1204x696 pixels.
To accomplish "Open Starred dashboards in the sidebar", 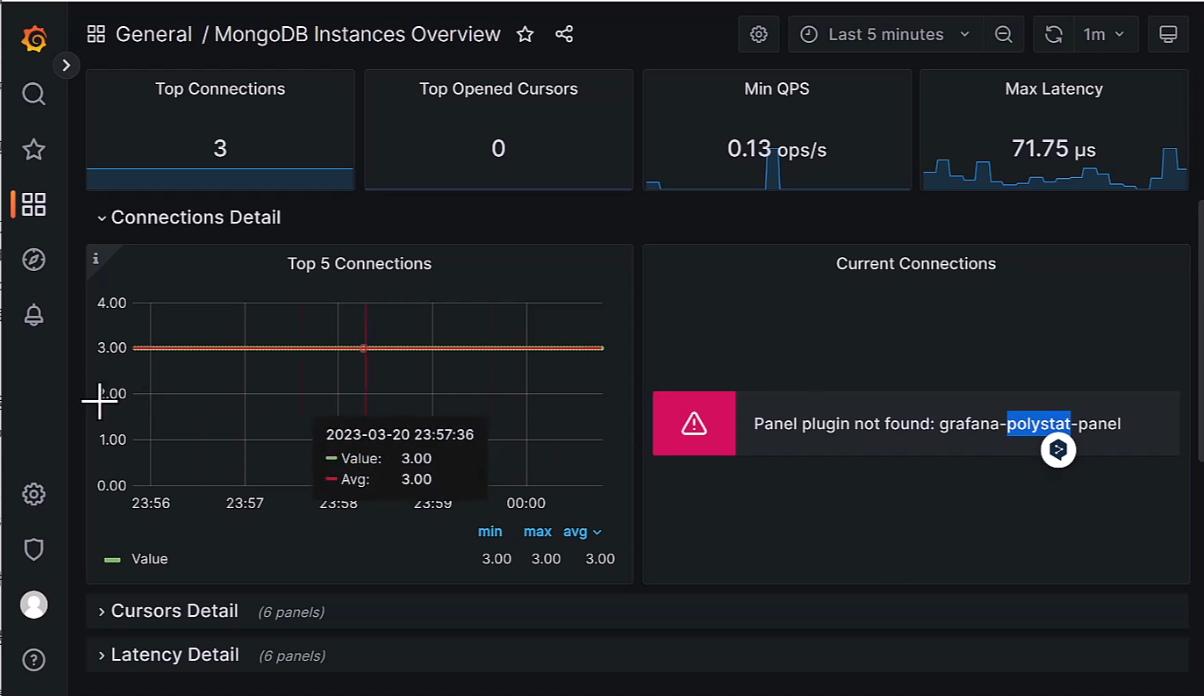I will pyautogui.click(x=33, y=149).
